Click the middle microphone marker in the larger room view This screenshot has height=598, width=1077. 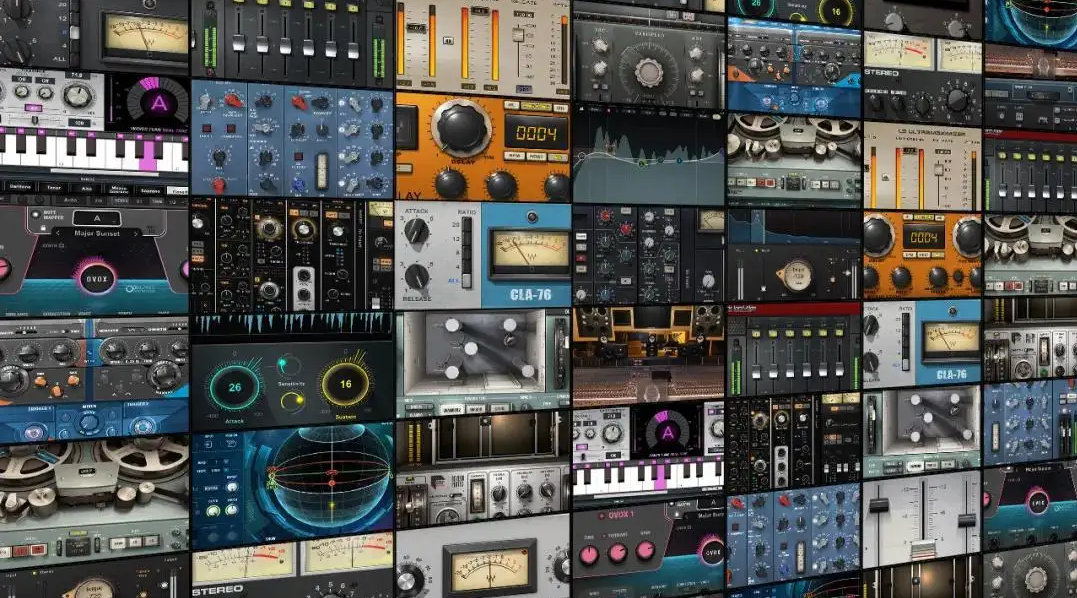coord(471,349)
